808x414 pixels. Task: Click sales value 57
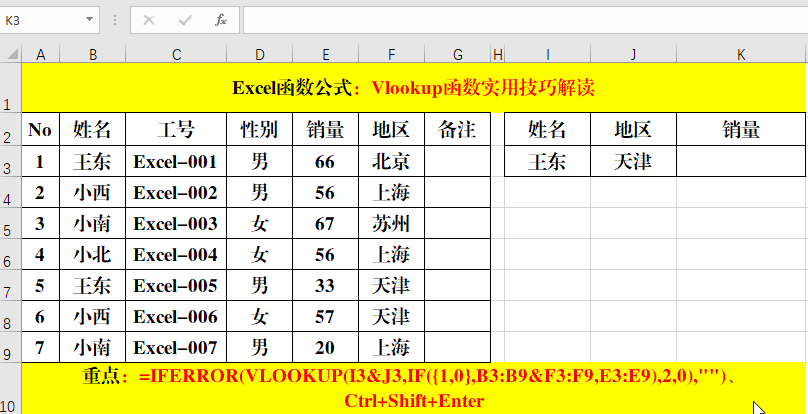326,317
